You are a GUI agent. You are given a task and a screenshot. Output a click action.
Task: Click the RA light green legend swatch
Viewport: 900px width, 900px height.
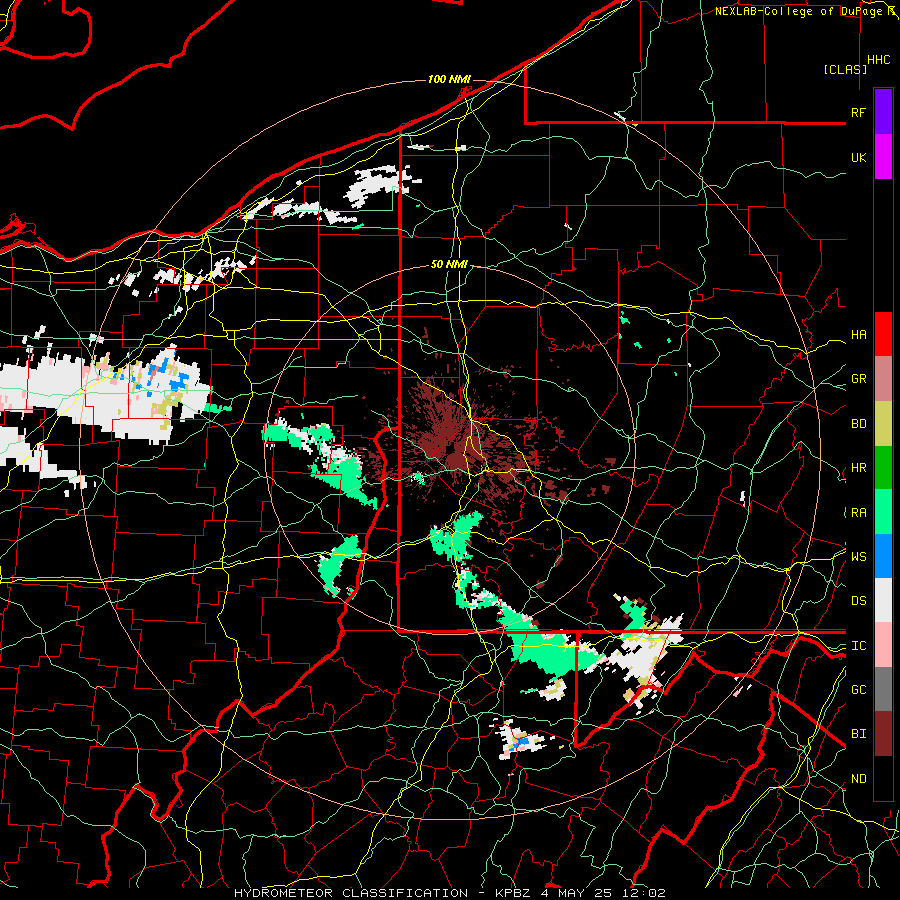click(x=883, y=512)
